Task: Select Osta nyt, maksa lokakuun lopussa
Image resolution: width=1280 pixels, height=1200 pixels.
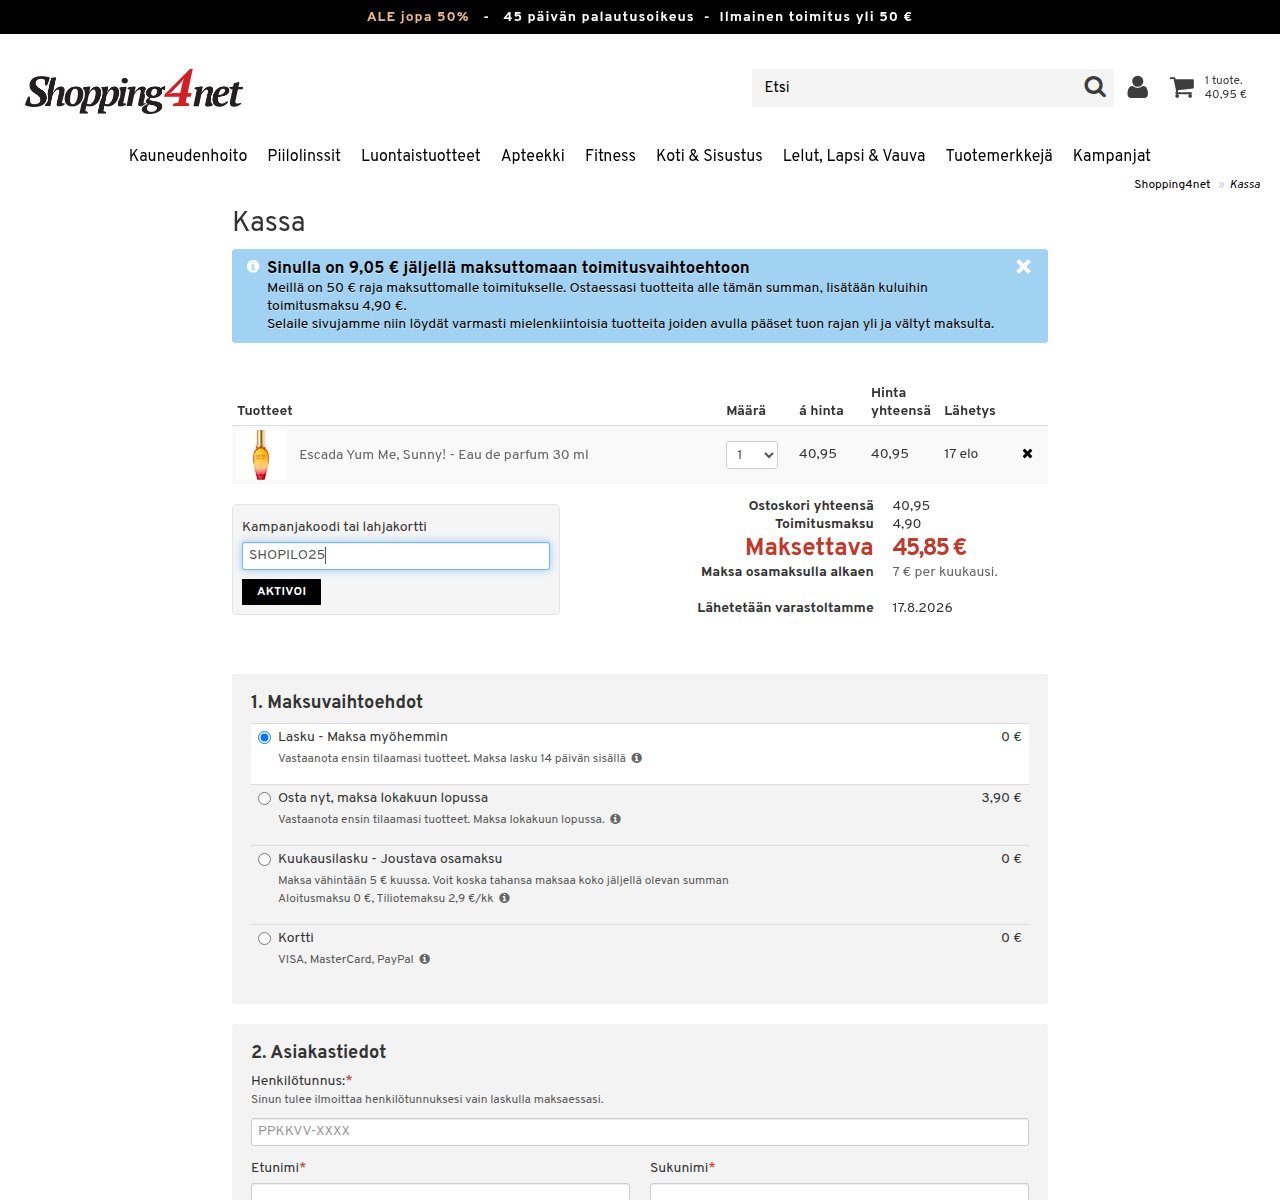Action: pos(264,798)
